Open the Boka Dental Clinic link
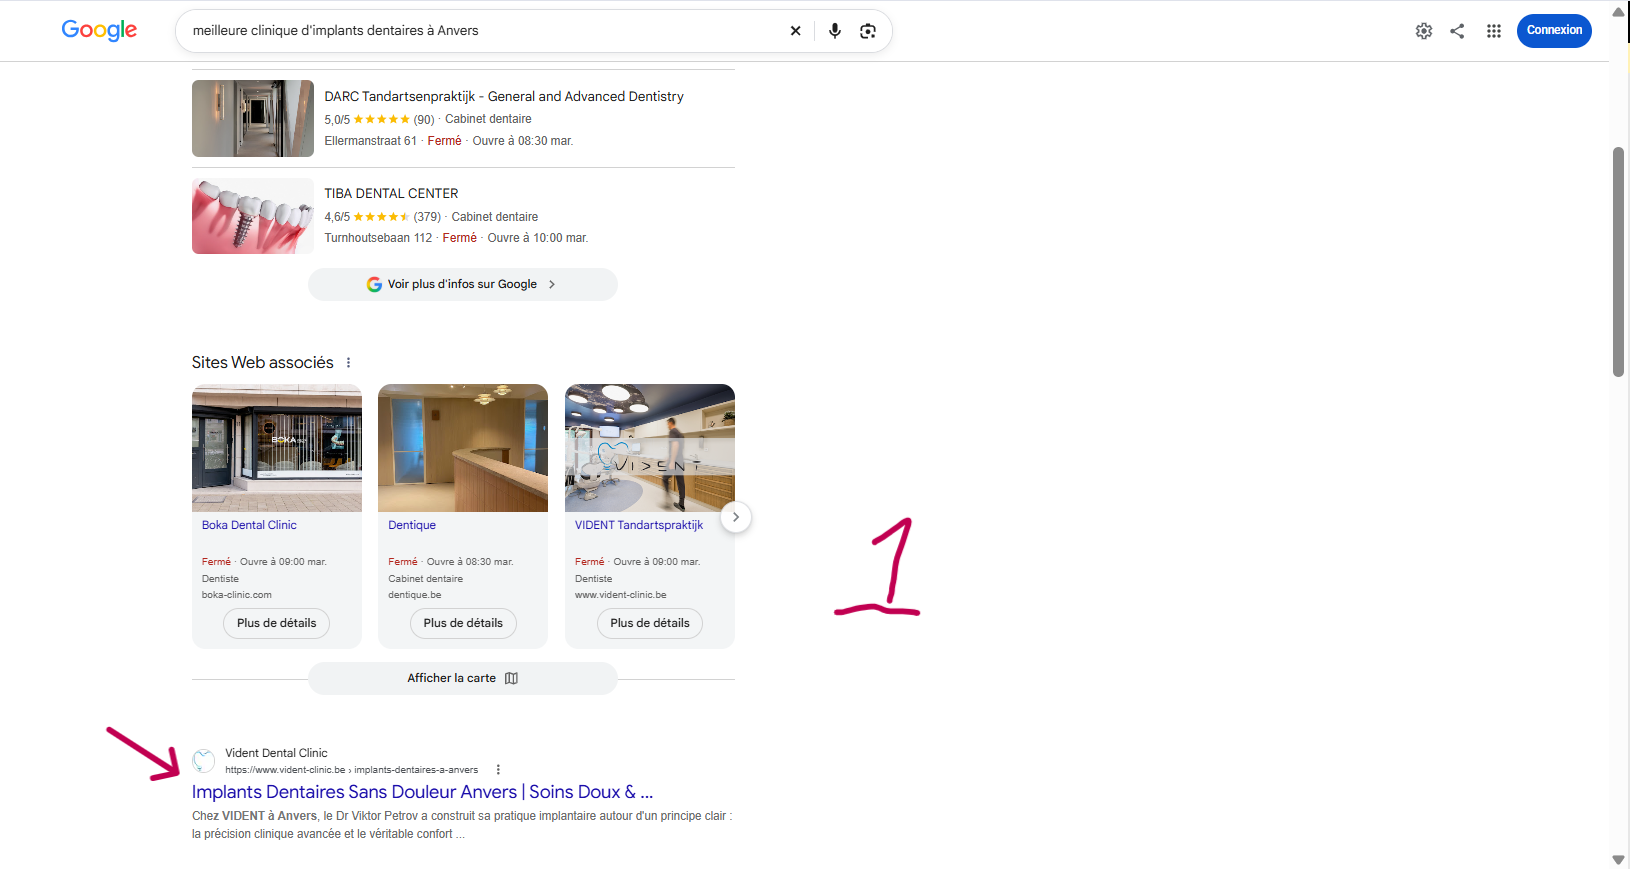 pyautogui.click(x=249, y=525)
